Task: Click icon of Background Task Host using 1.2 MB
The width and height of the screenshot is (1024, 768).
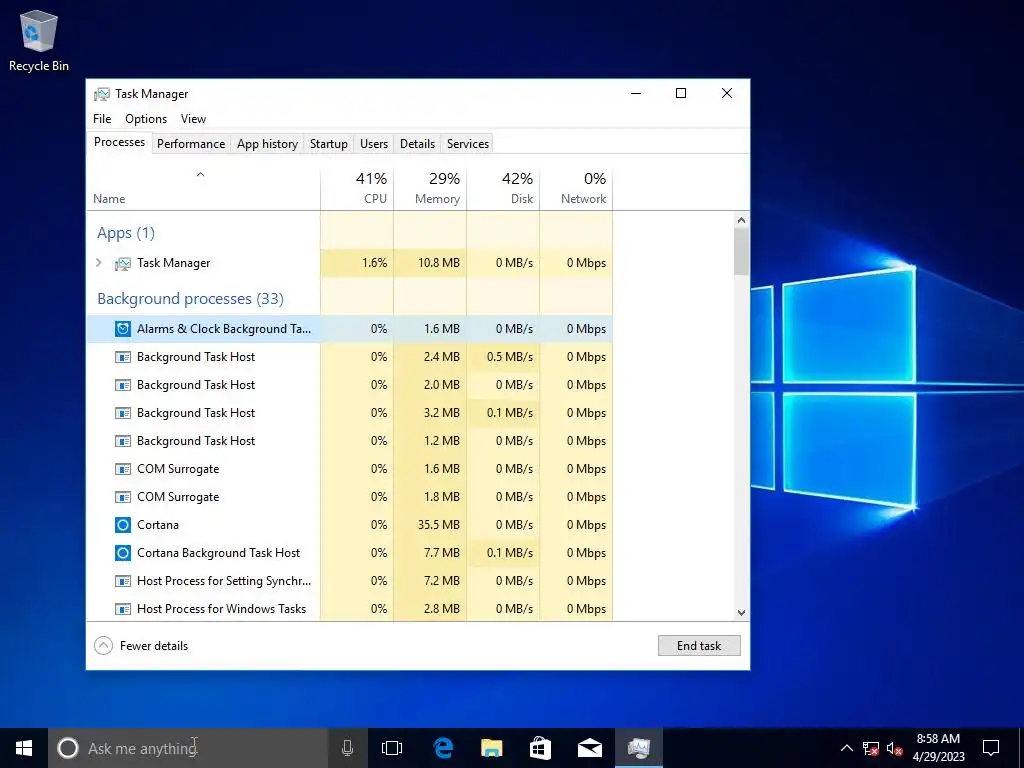Action: (x=122, y=441)
